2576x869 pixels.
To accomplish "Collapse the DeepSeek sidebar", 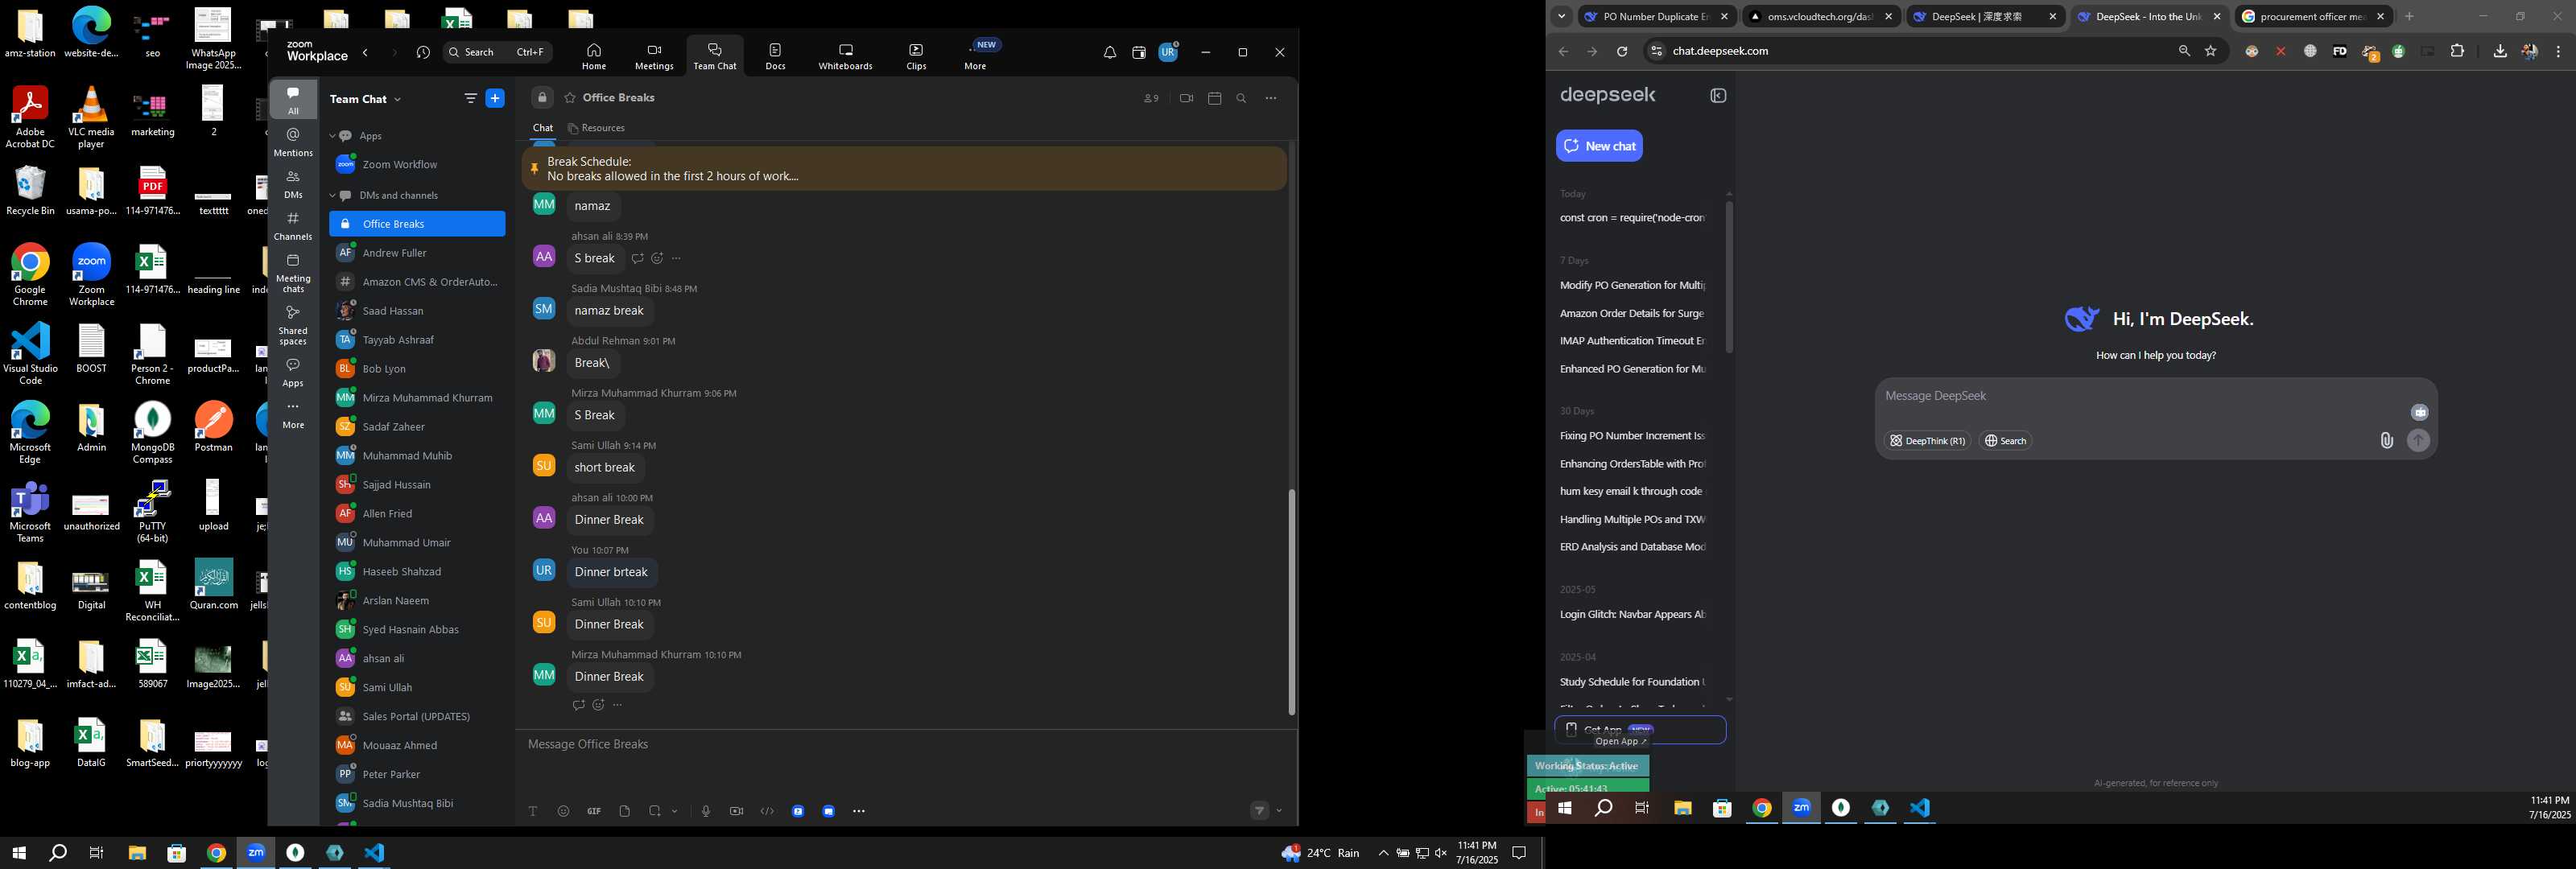I will (1718, 96).
